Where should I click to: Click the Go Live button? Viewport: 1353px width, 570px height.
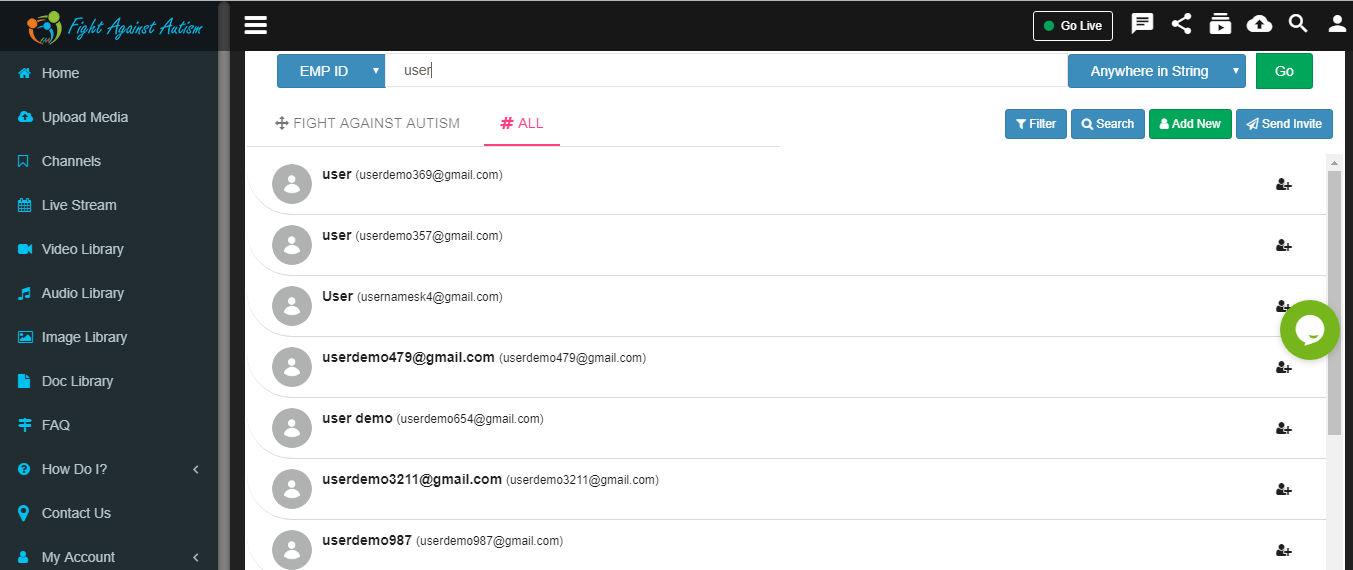[1073, 26]
